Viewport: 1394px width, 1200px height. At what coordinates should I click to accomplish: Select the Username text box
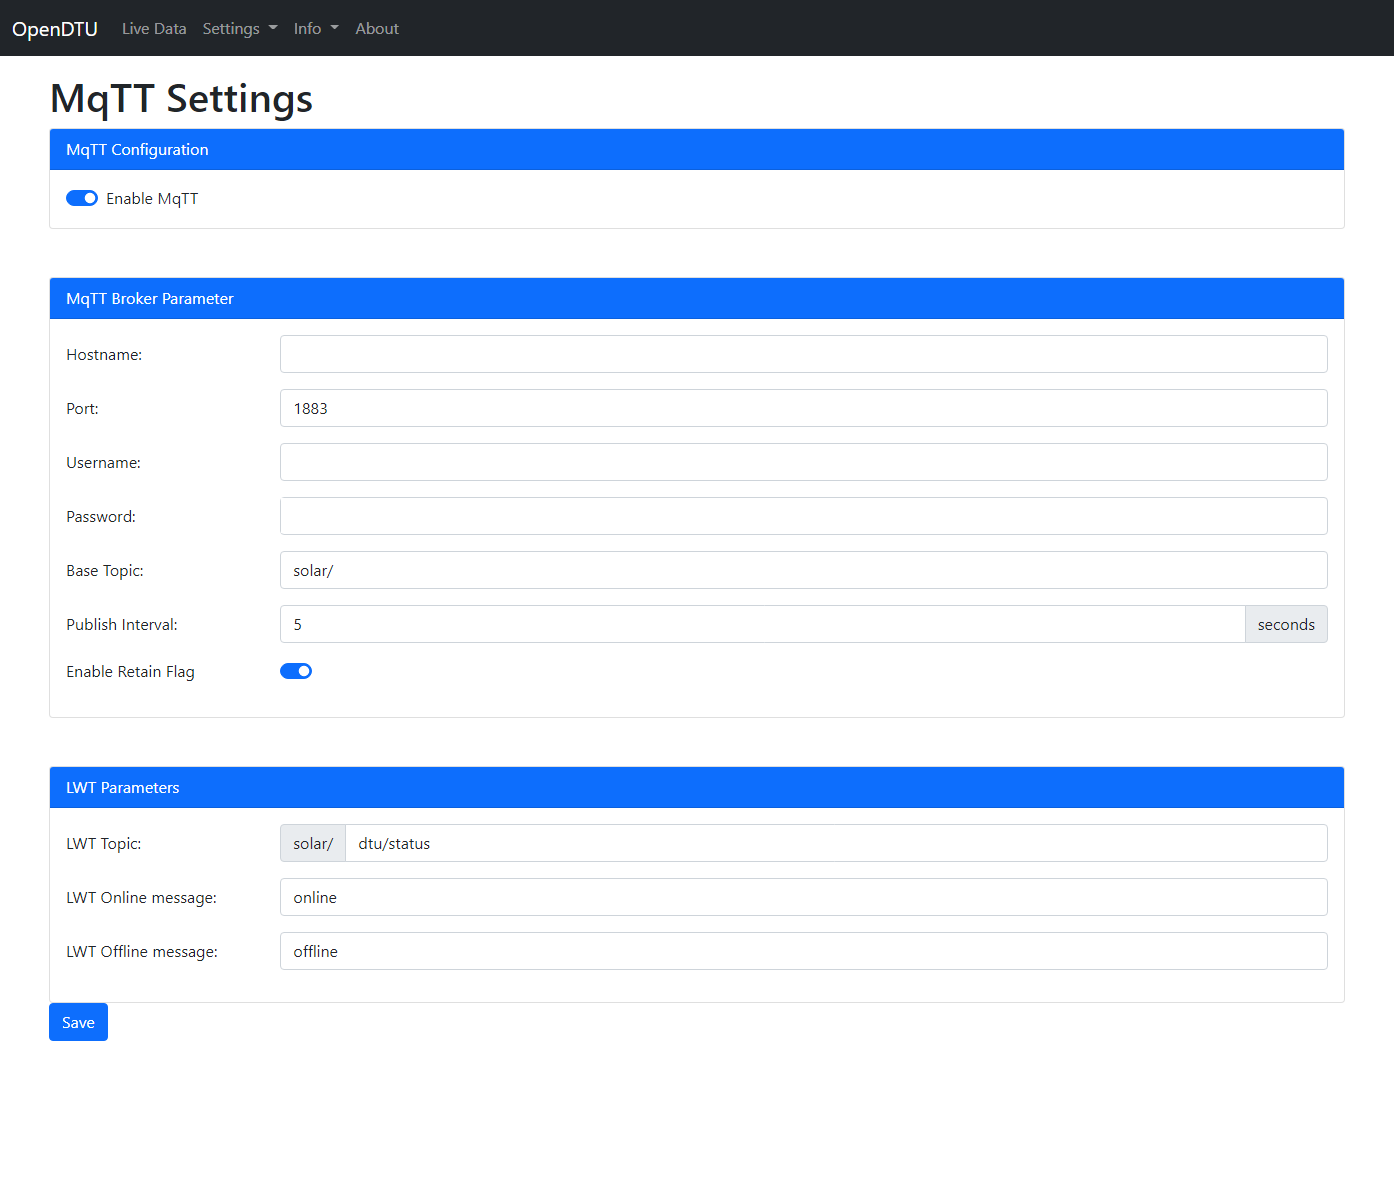coord(803,462)
